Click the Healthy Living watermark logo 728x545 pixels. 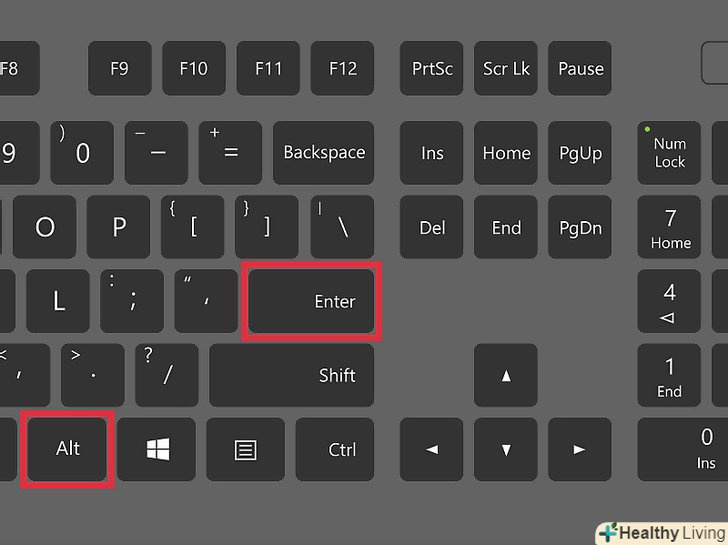[x=662, y=533]
